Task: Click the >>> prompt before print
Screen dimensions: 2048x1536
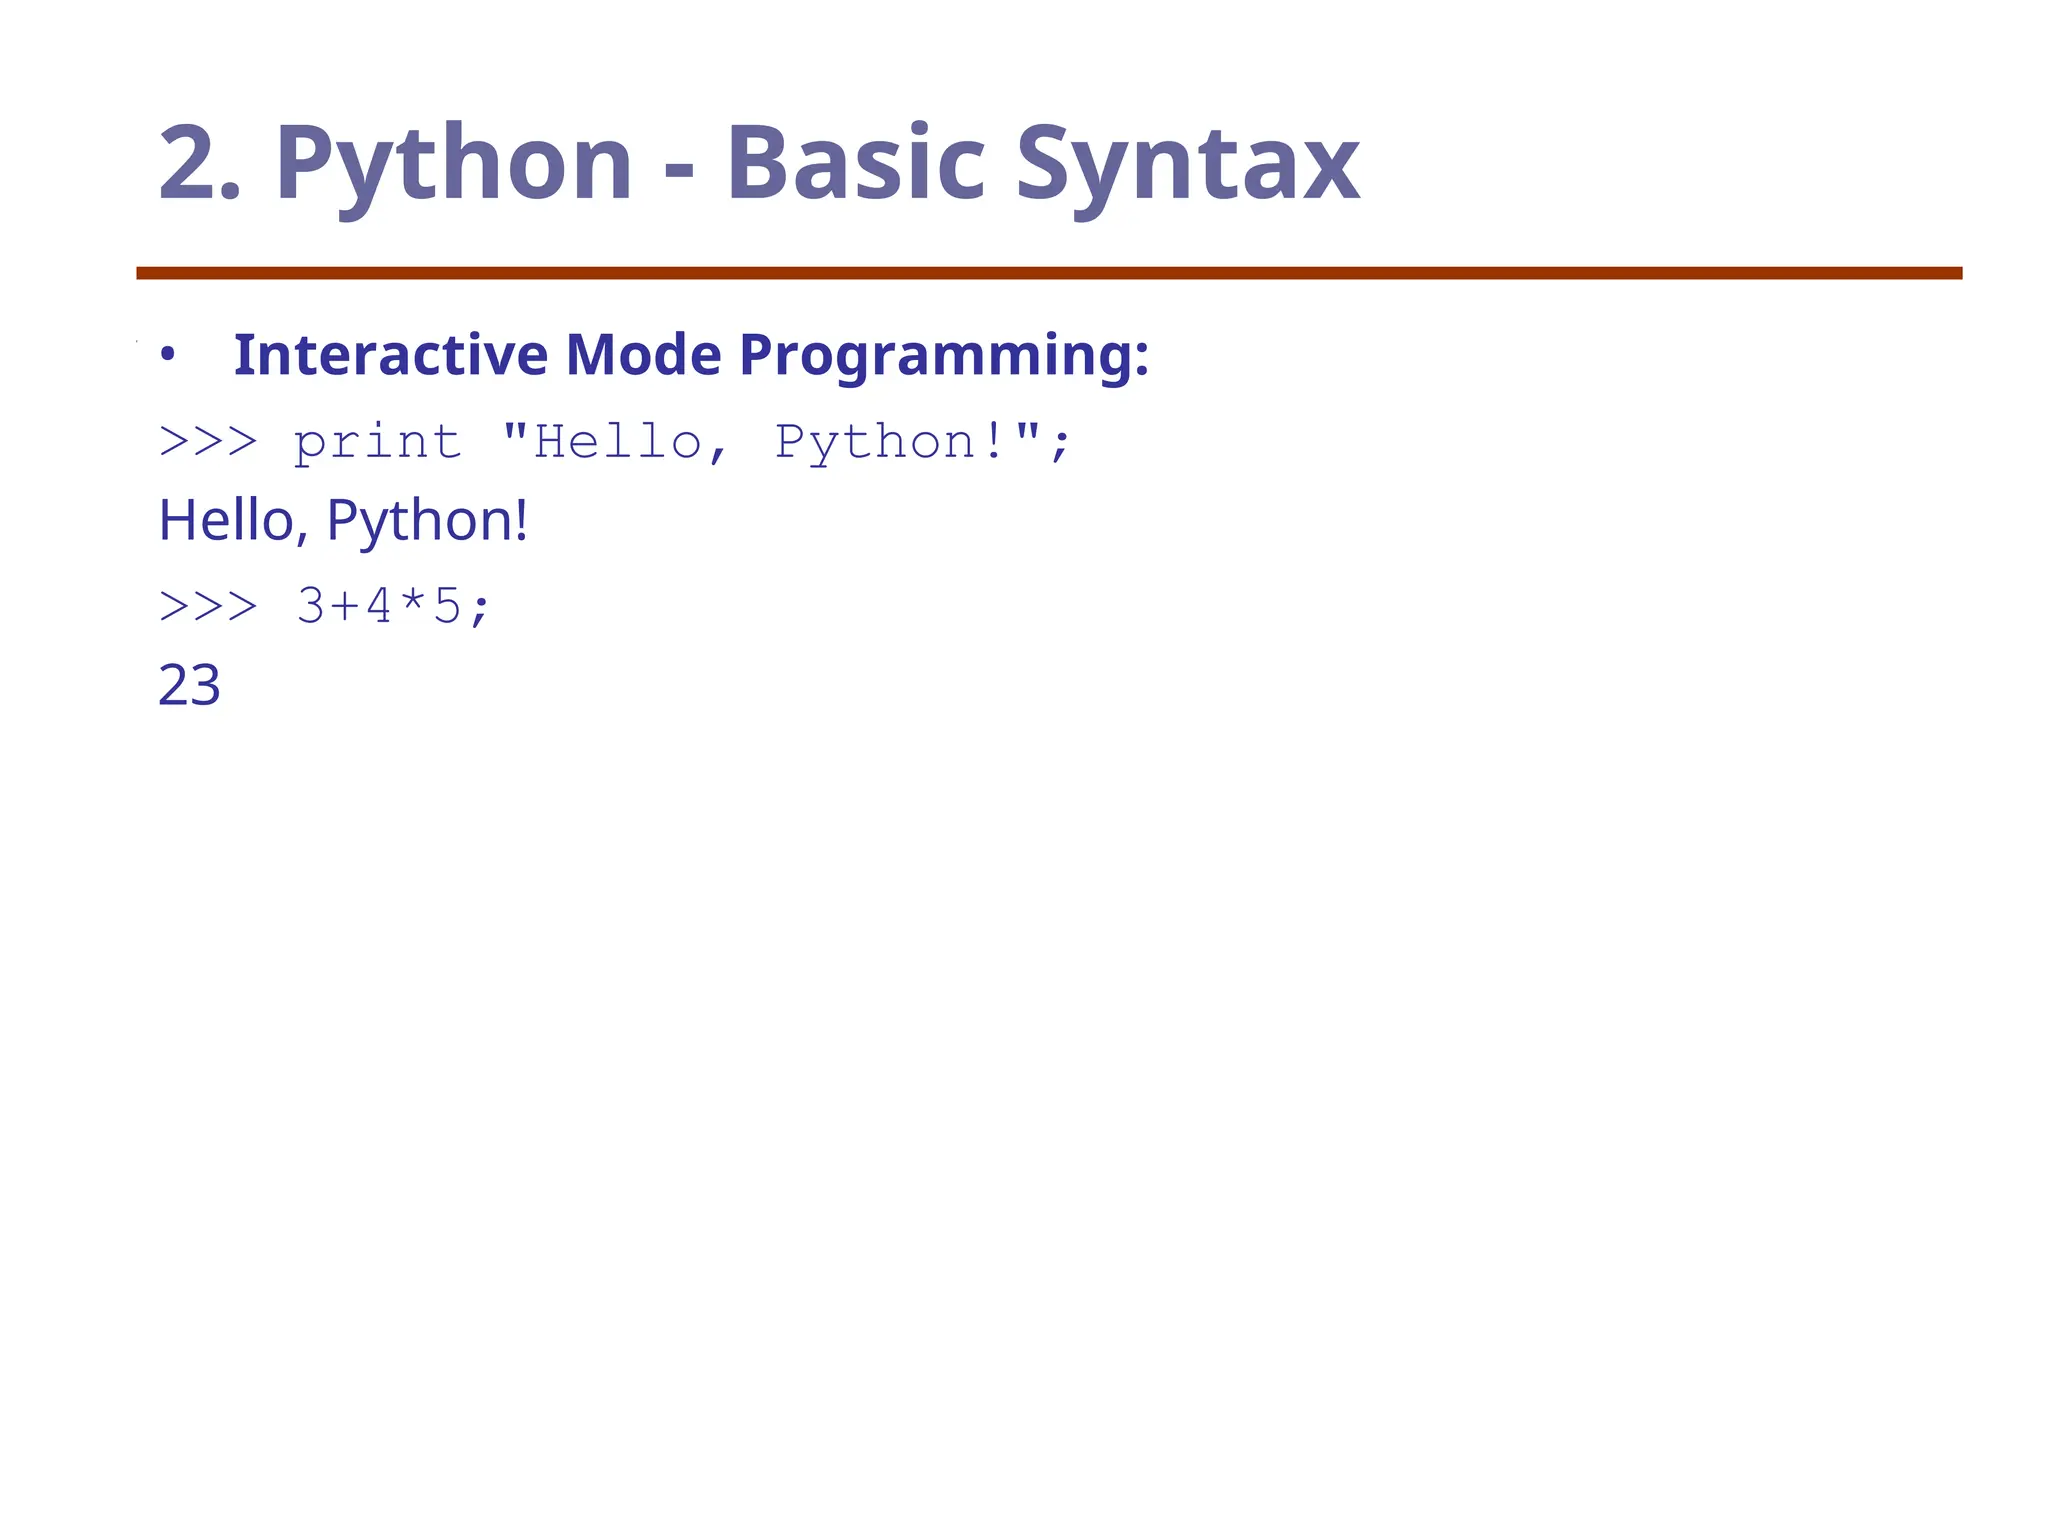Action: [208, 442]
